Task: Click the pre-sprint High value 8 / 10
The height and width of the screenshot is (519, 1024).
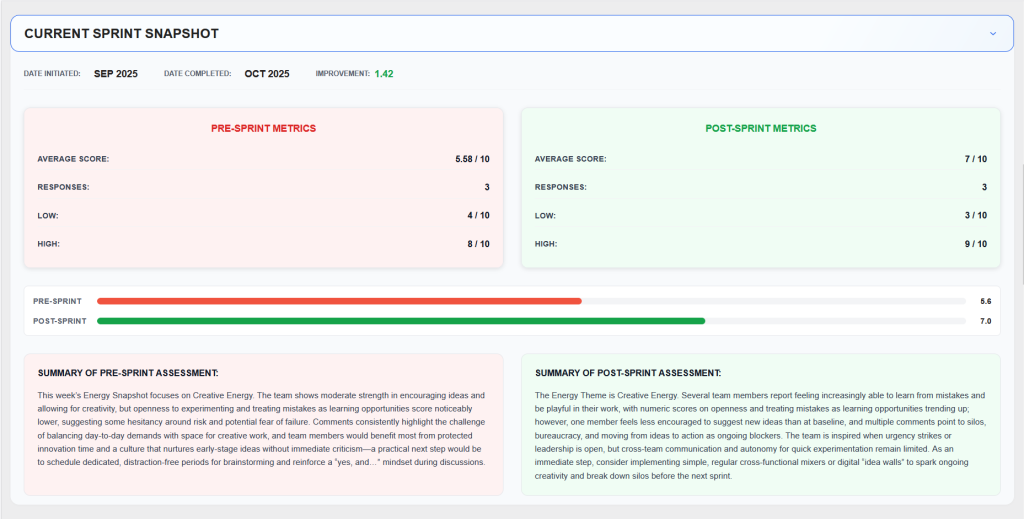Action: tap(480, 244)
